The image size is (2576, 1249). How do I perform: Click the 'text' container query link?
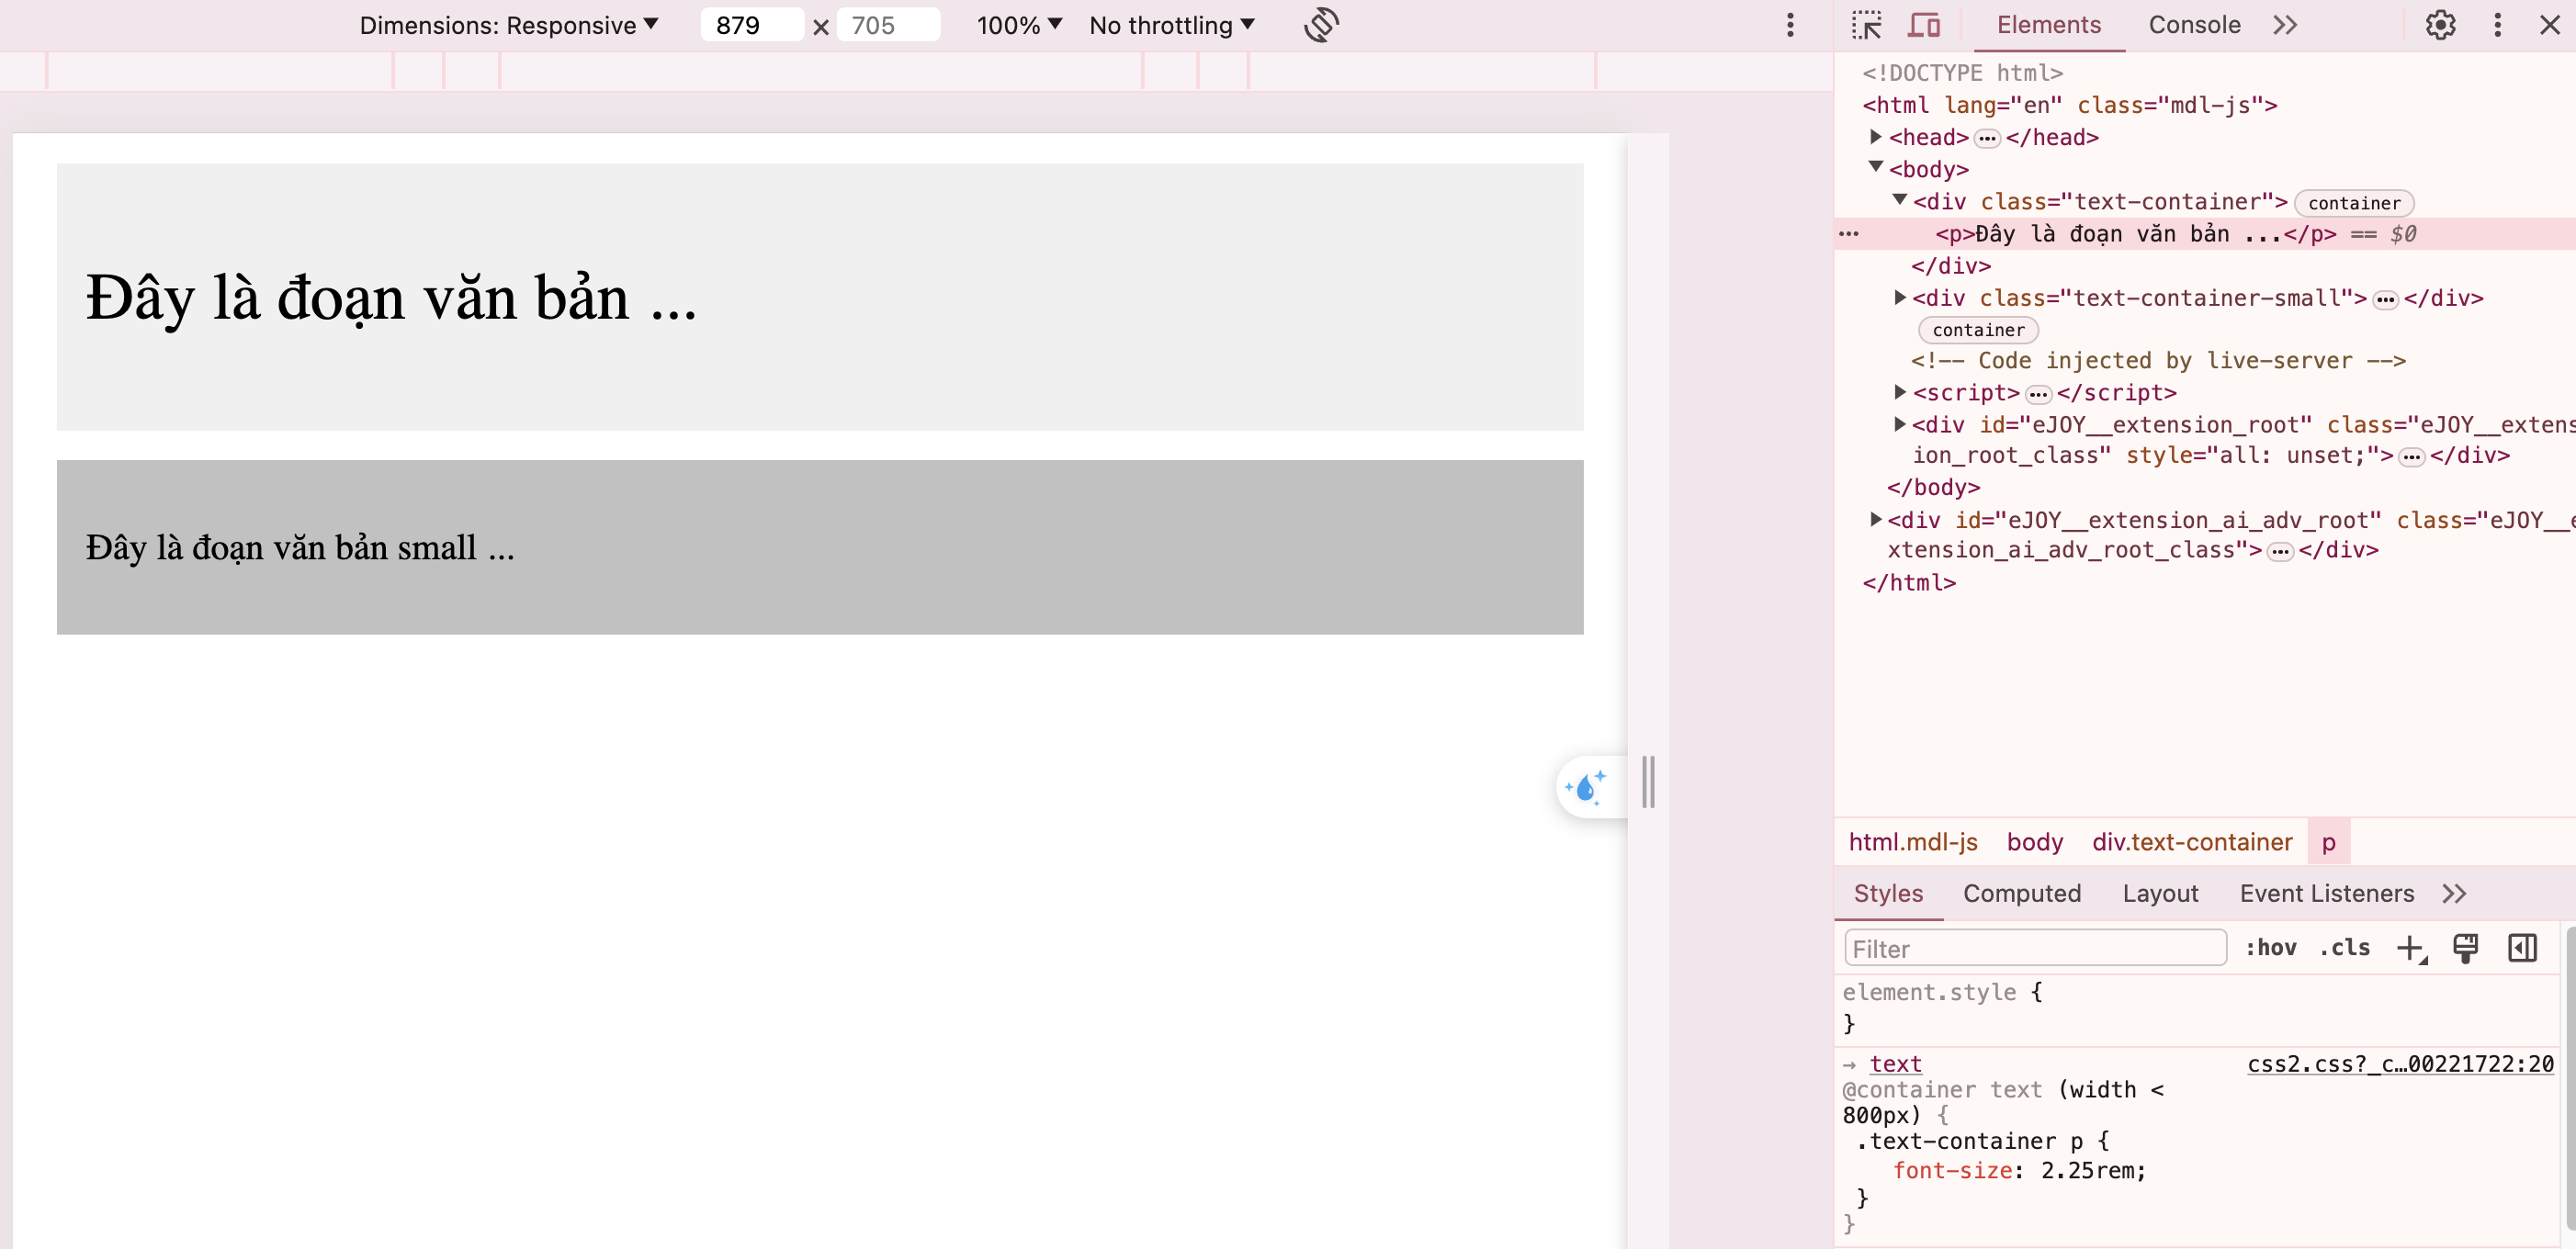(1895, 1064)
